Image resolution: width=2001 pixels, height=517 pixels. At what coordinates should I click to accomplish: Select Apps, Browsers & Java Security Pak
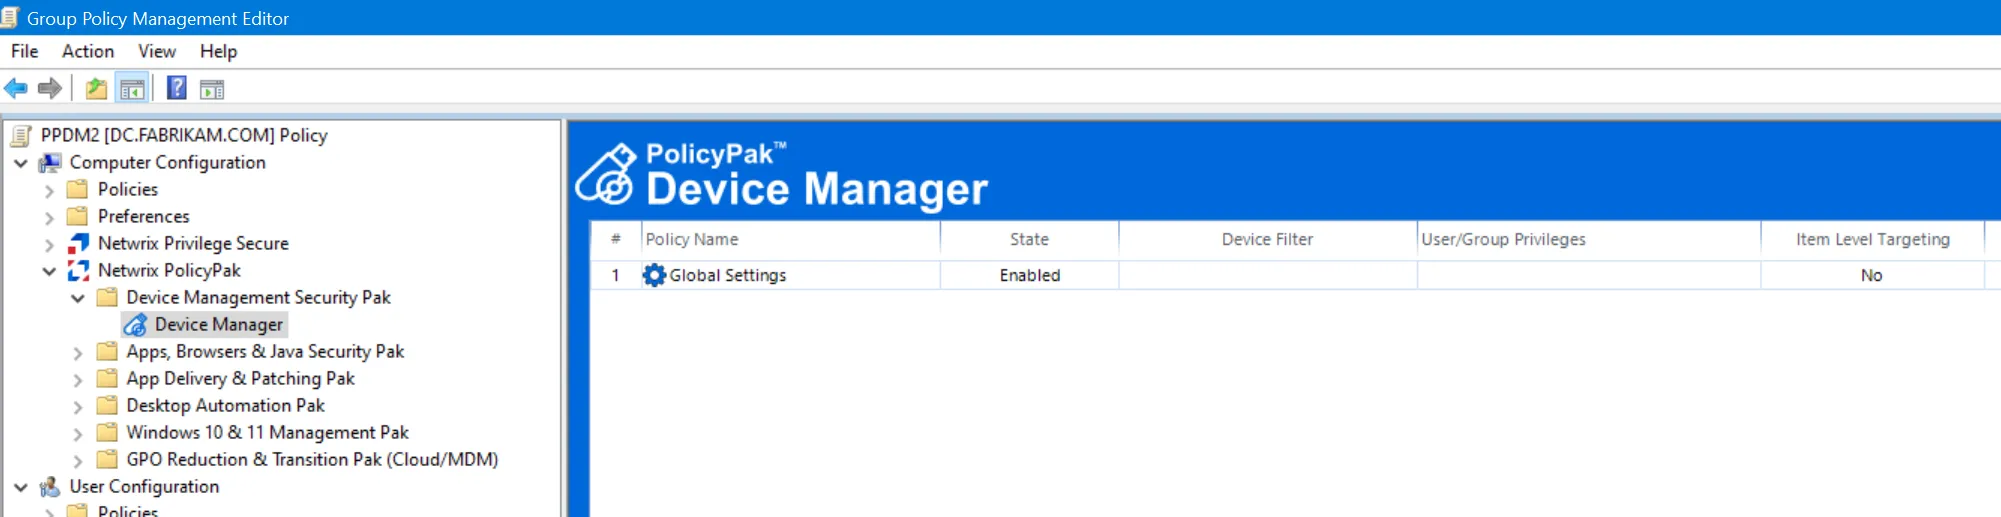coord(265,351)
